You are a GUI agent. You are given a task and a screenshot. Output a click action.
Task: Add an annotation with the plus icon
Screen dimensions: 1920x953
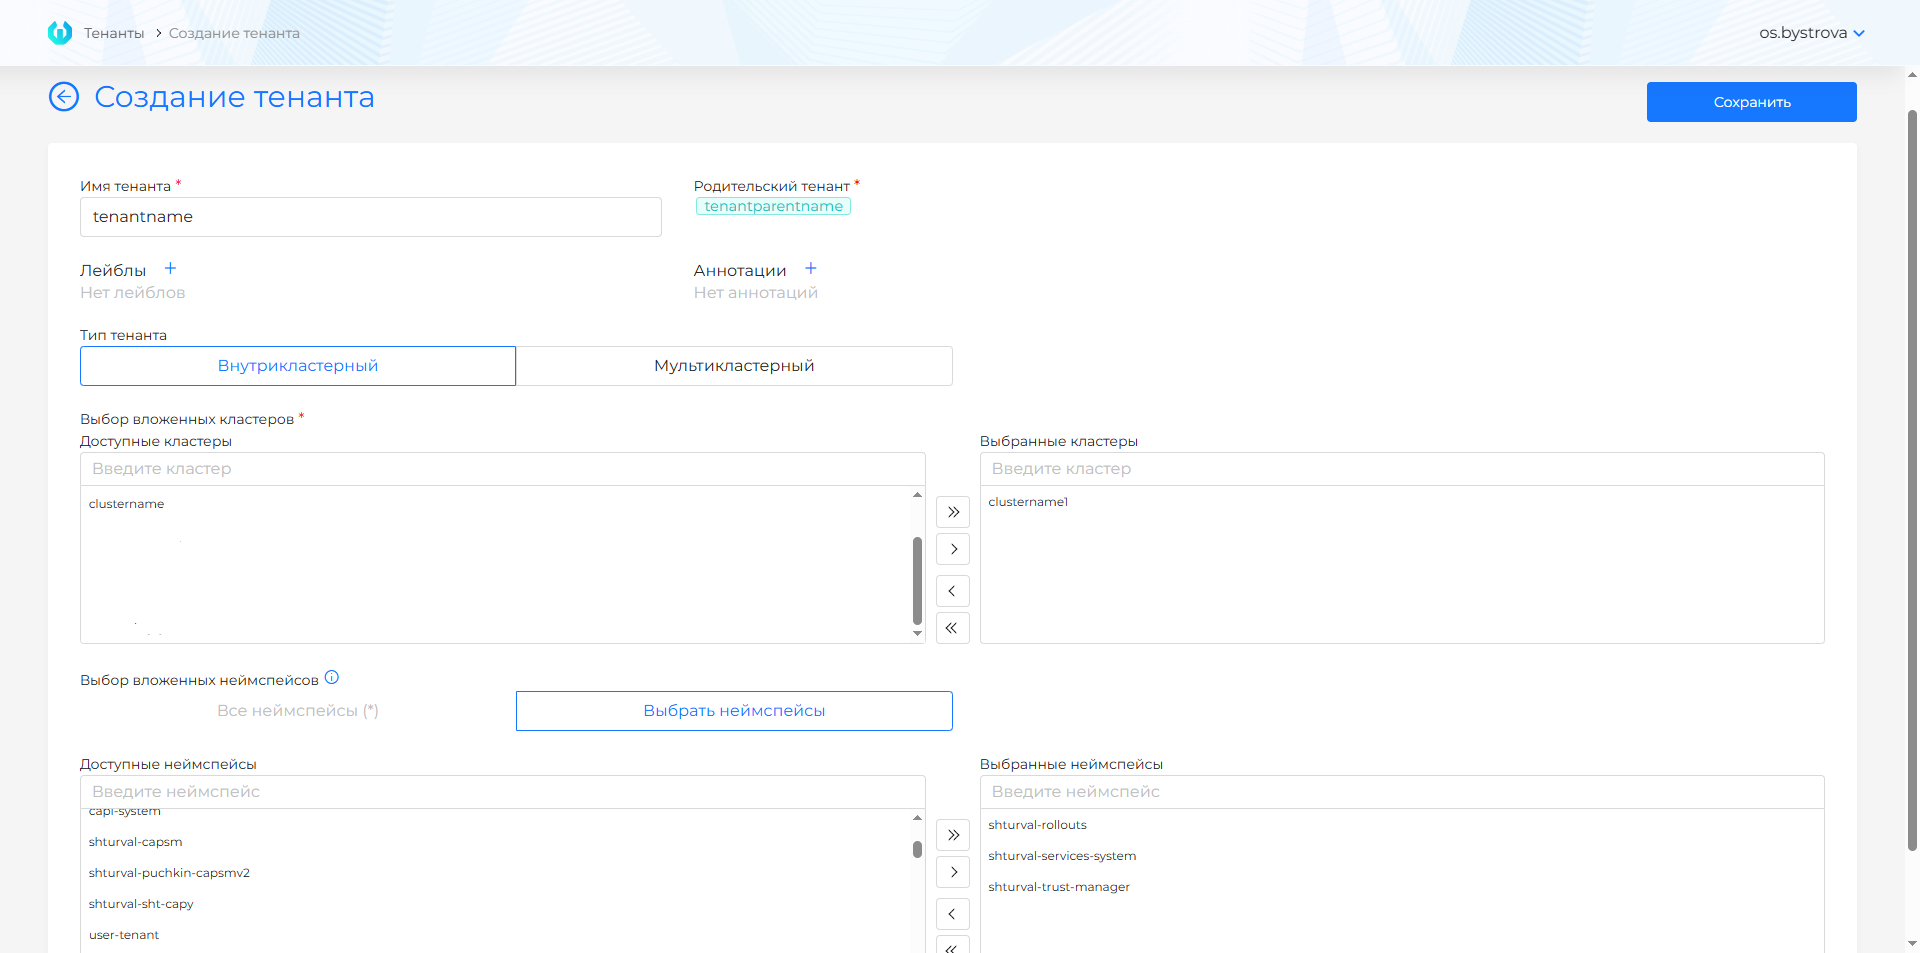coord(811,269)
